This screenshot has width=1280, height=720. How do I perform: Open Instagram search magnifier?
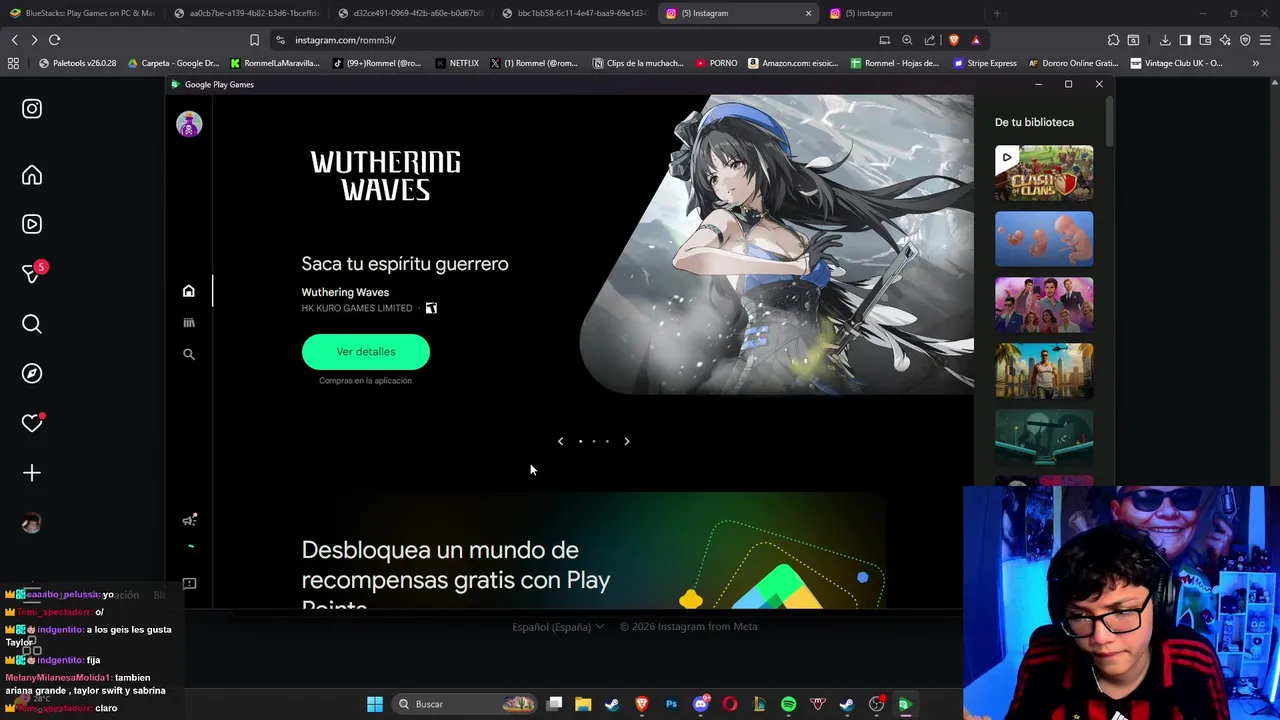point(32,324)
